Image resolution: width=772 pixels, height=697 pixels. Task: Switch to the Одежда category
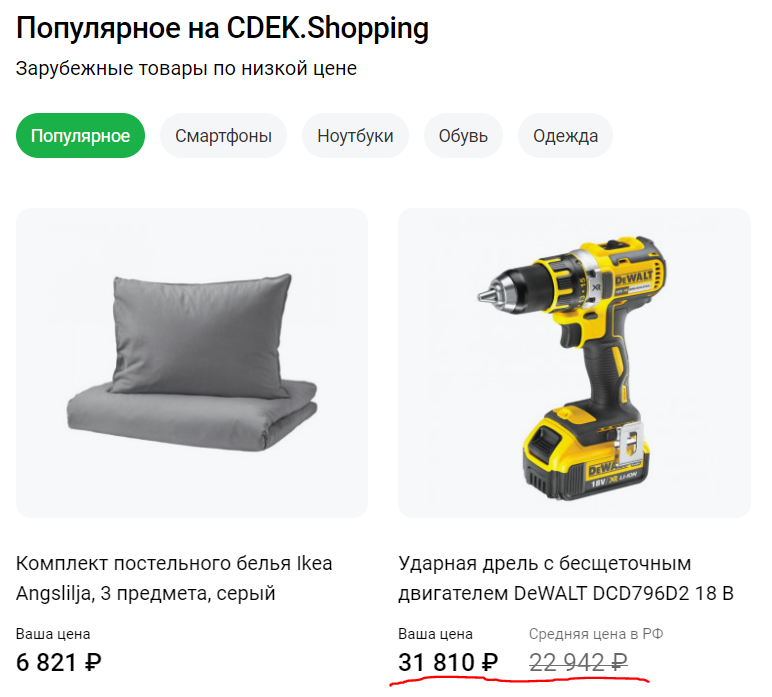565,135
